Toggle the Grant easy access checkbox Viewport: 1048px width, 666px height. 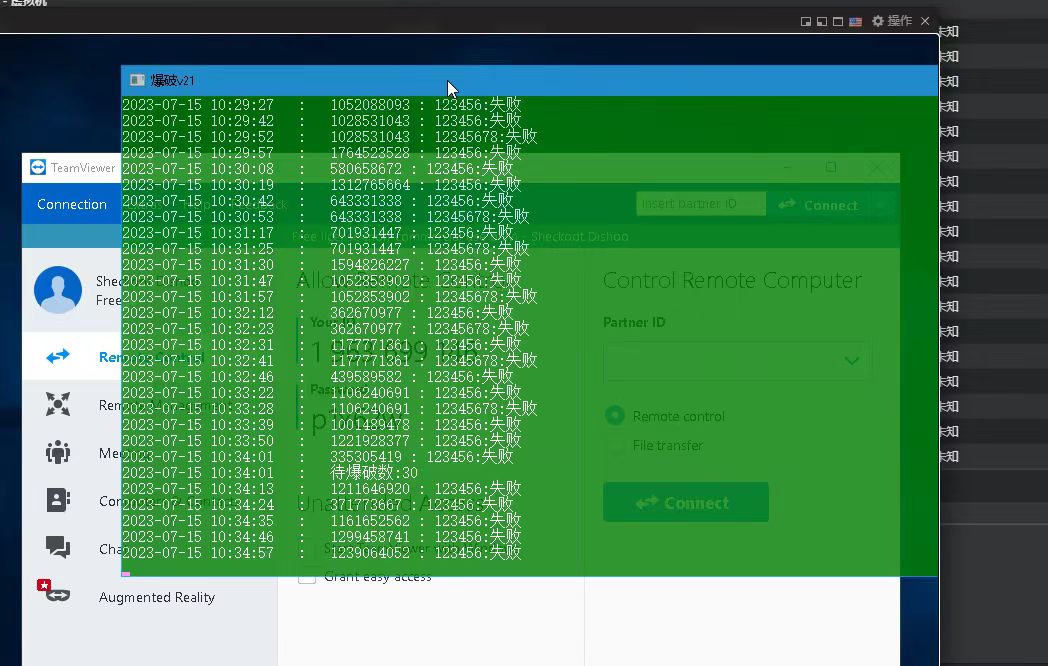[x=307, y=576]
